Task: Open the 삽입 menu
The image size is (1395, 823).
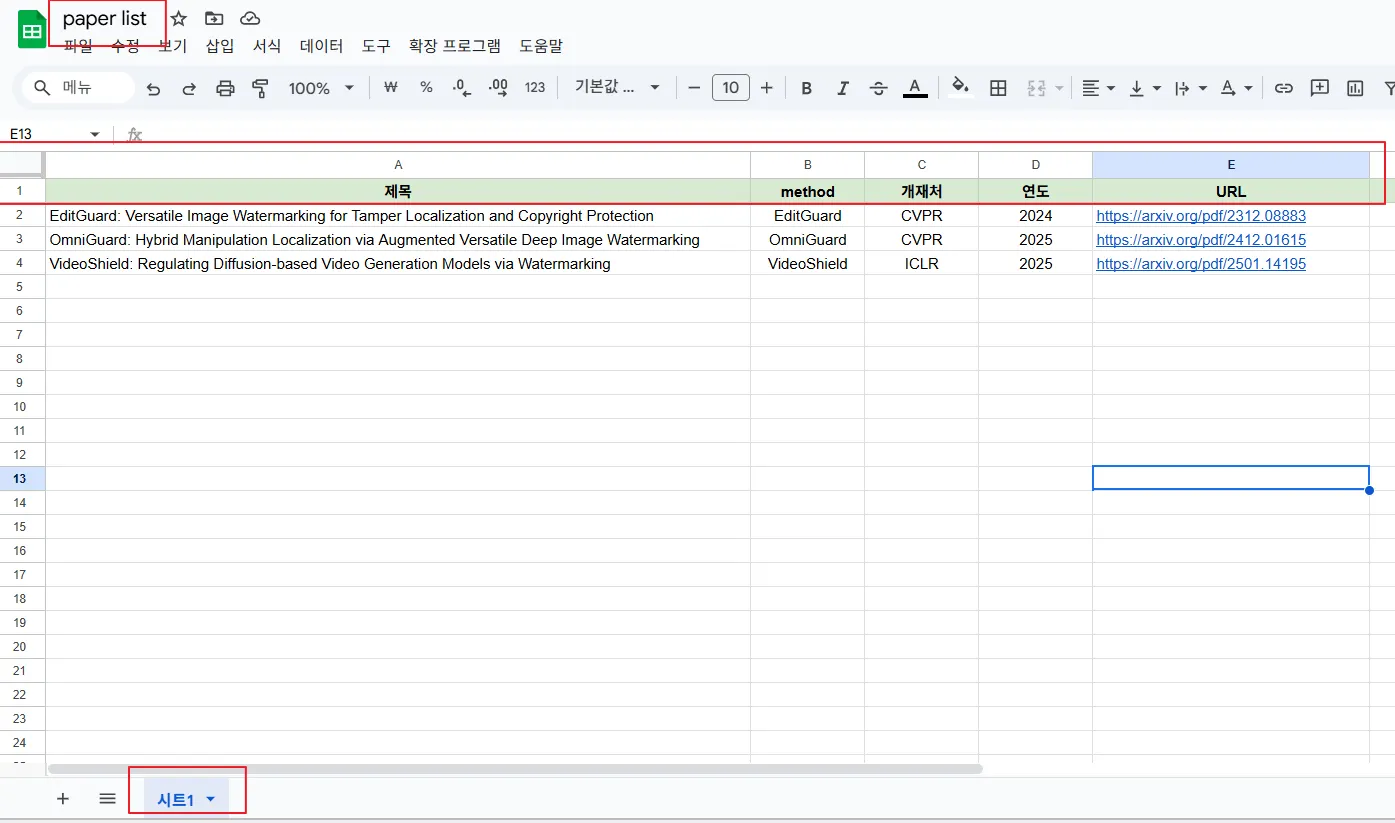Action: coord(220,46)
